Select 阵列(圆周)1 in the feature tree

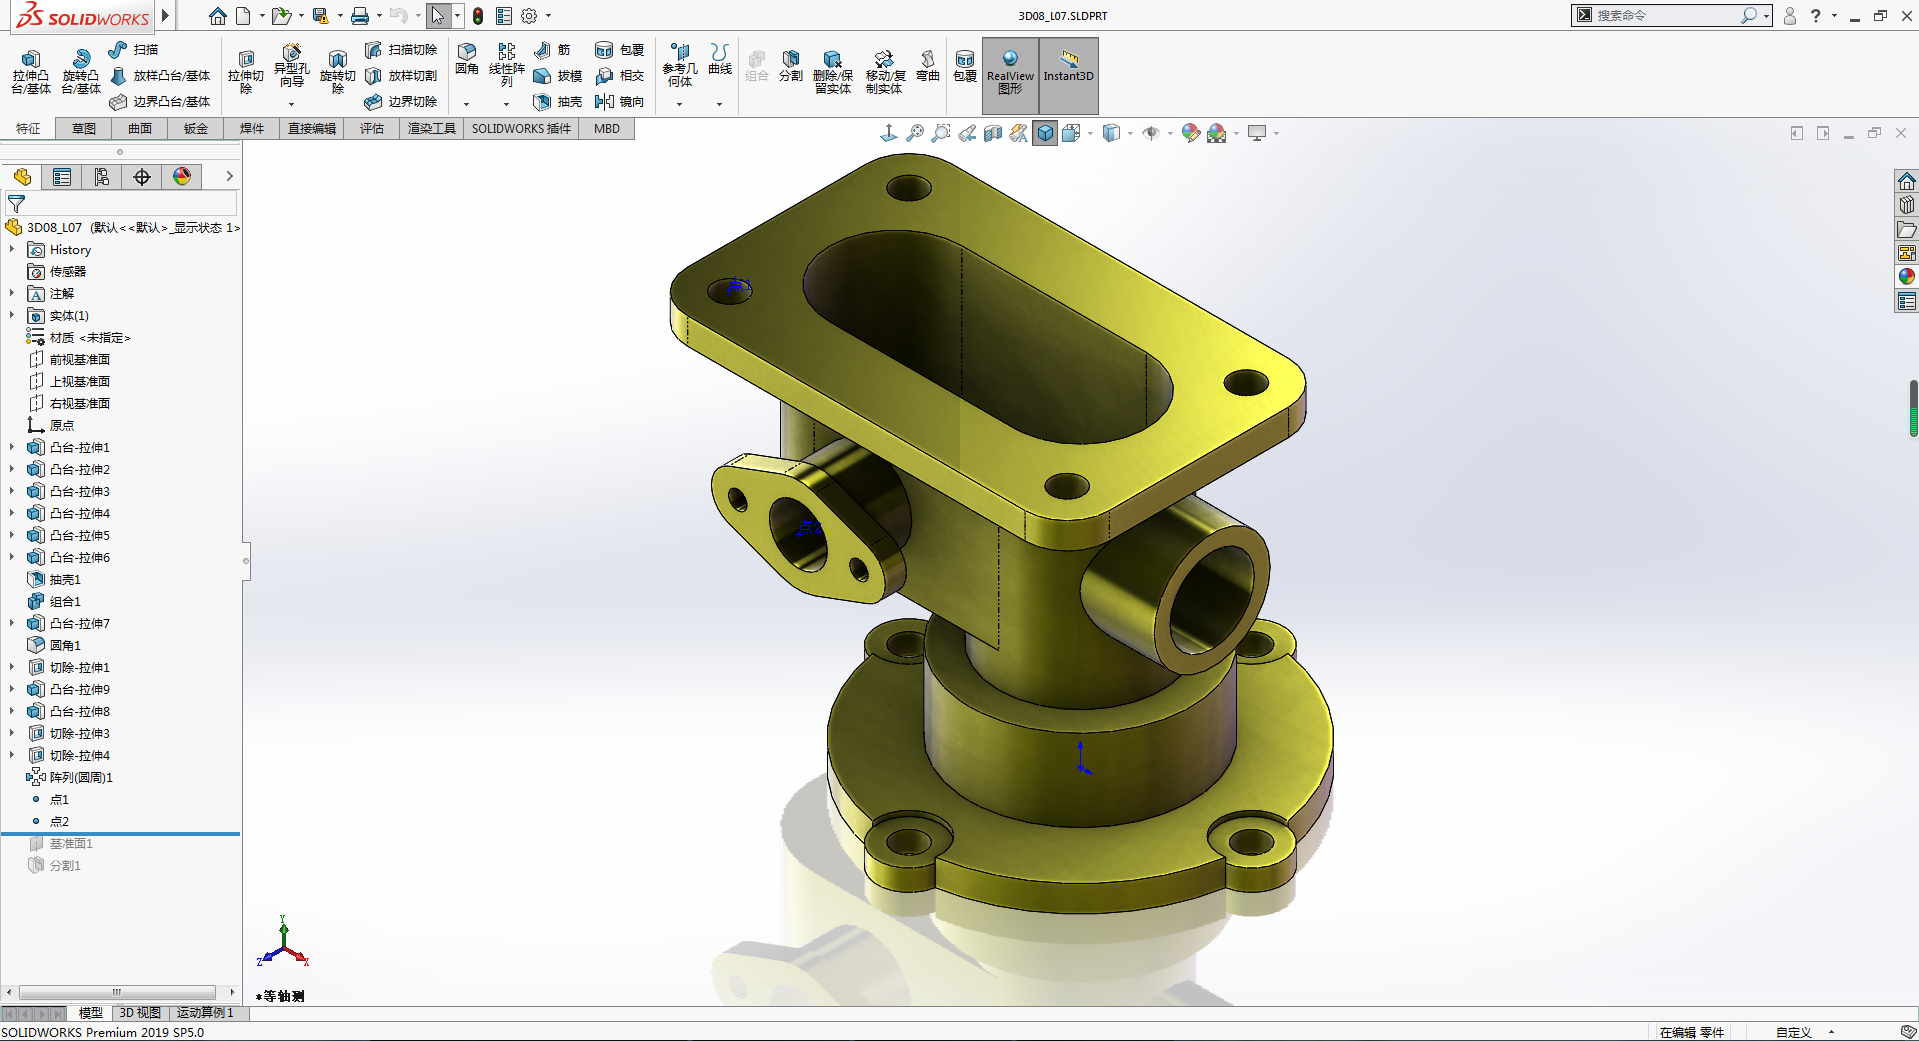pos(81,777)
